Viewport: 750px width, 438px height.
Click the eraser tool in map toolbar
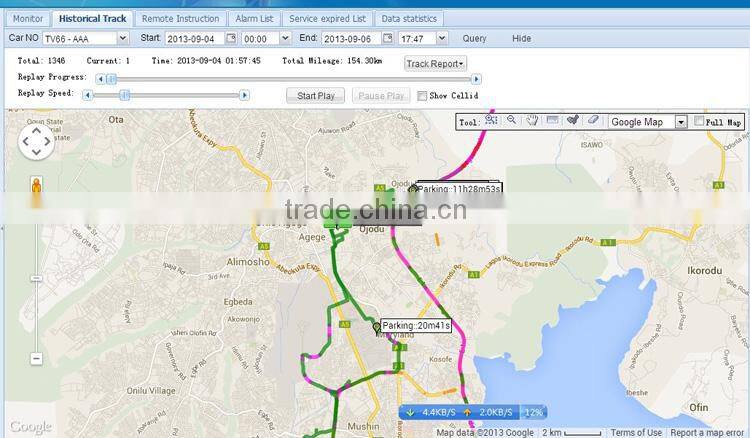[593, 121]
